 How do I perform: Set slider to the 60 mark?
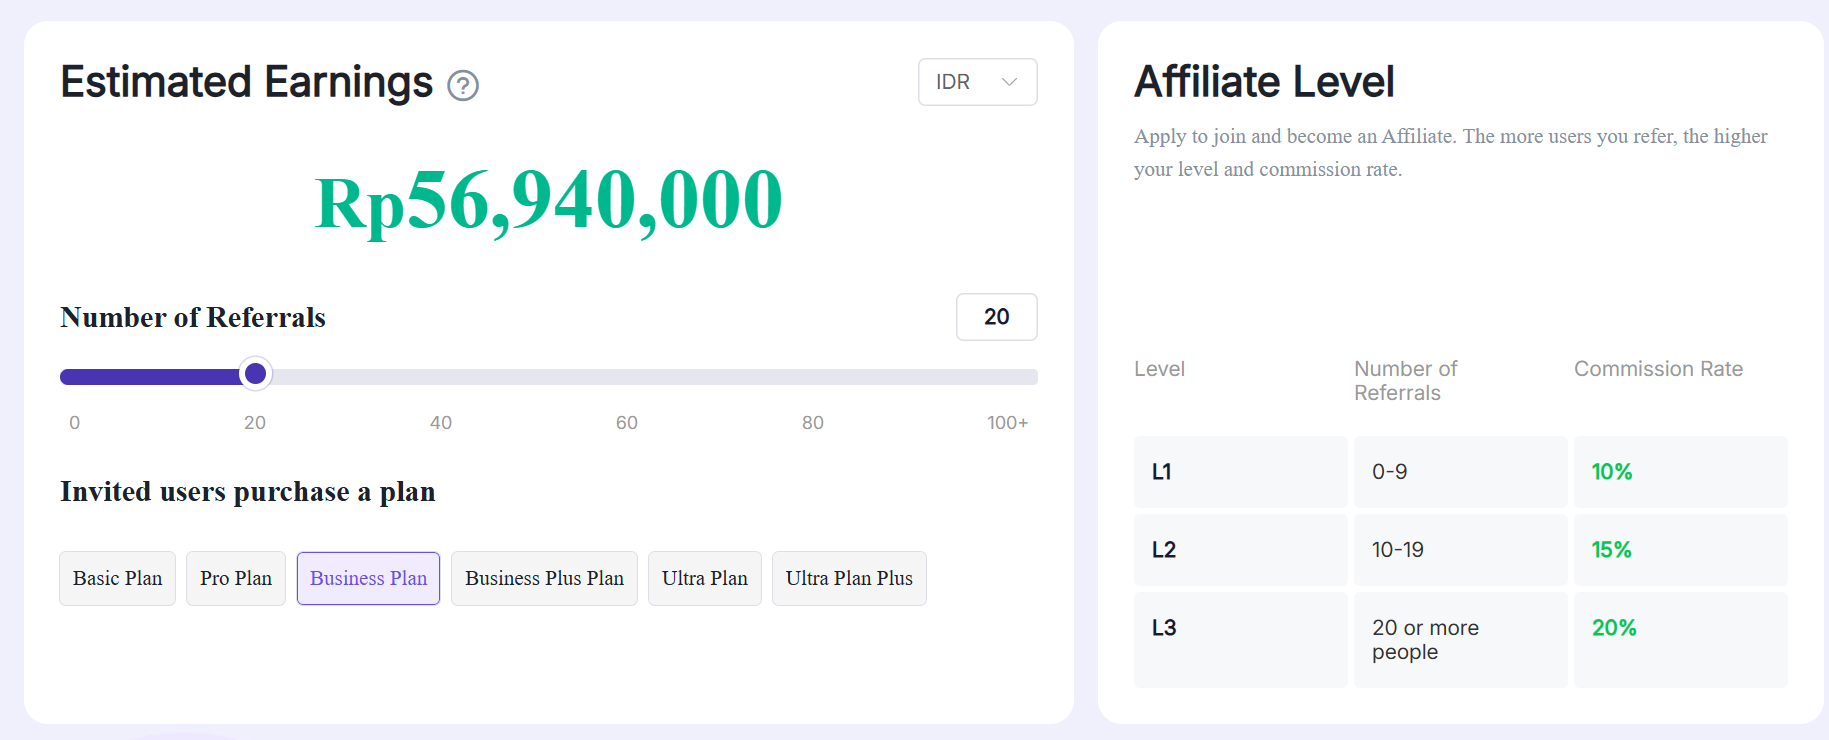[627, 377]
